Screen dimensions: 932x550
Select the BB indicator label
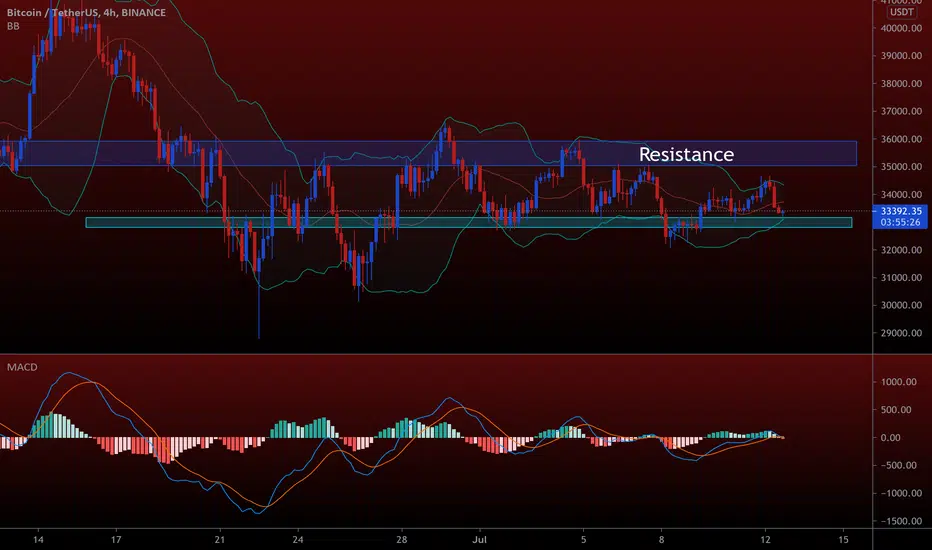point(13,26)
